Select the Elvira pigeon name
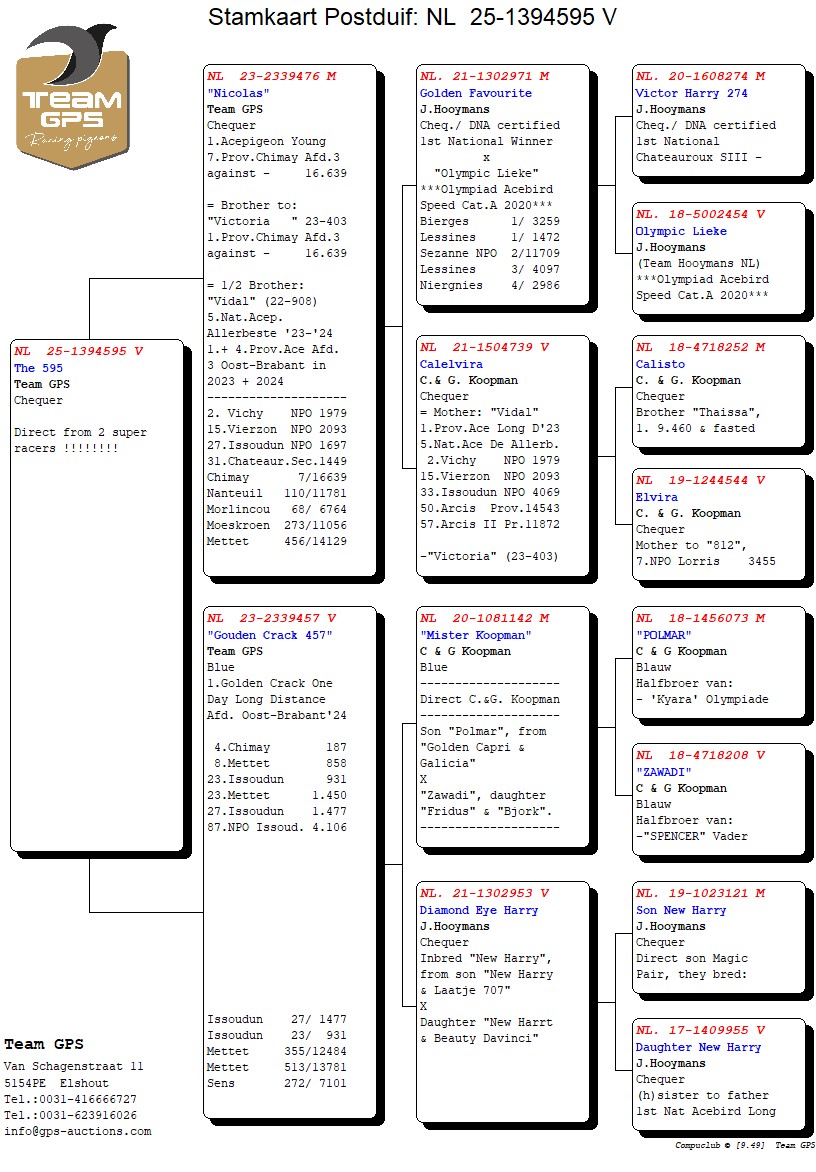 [x=656, y=497]
